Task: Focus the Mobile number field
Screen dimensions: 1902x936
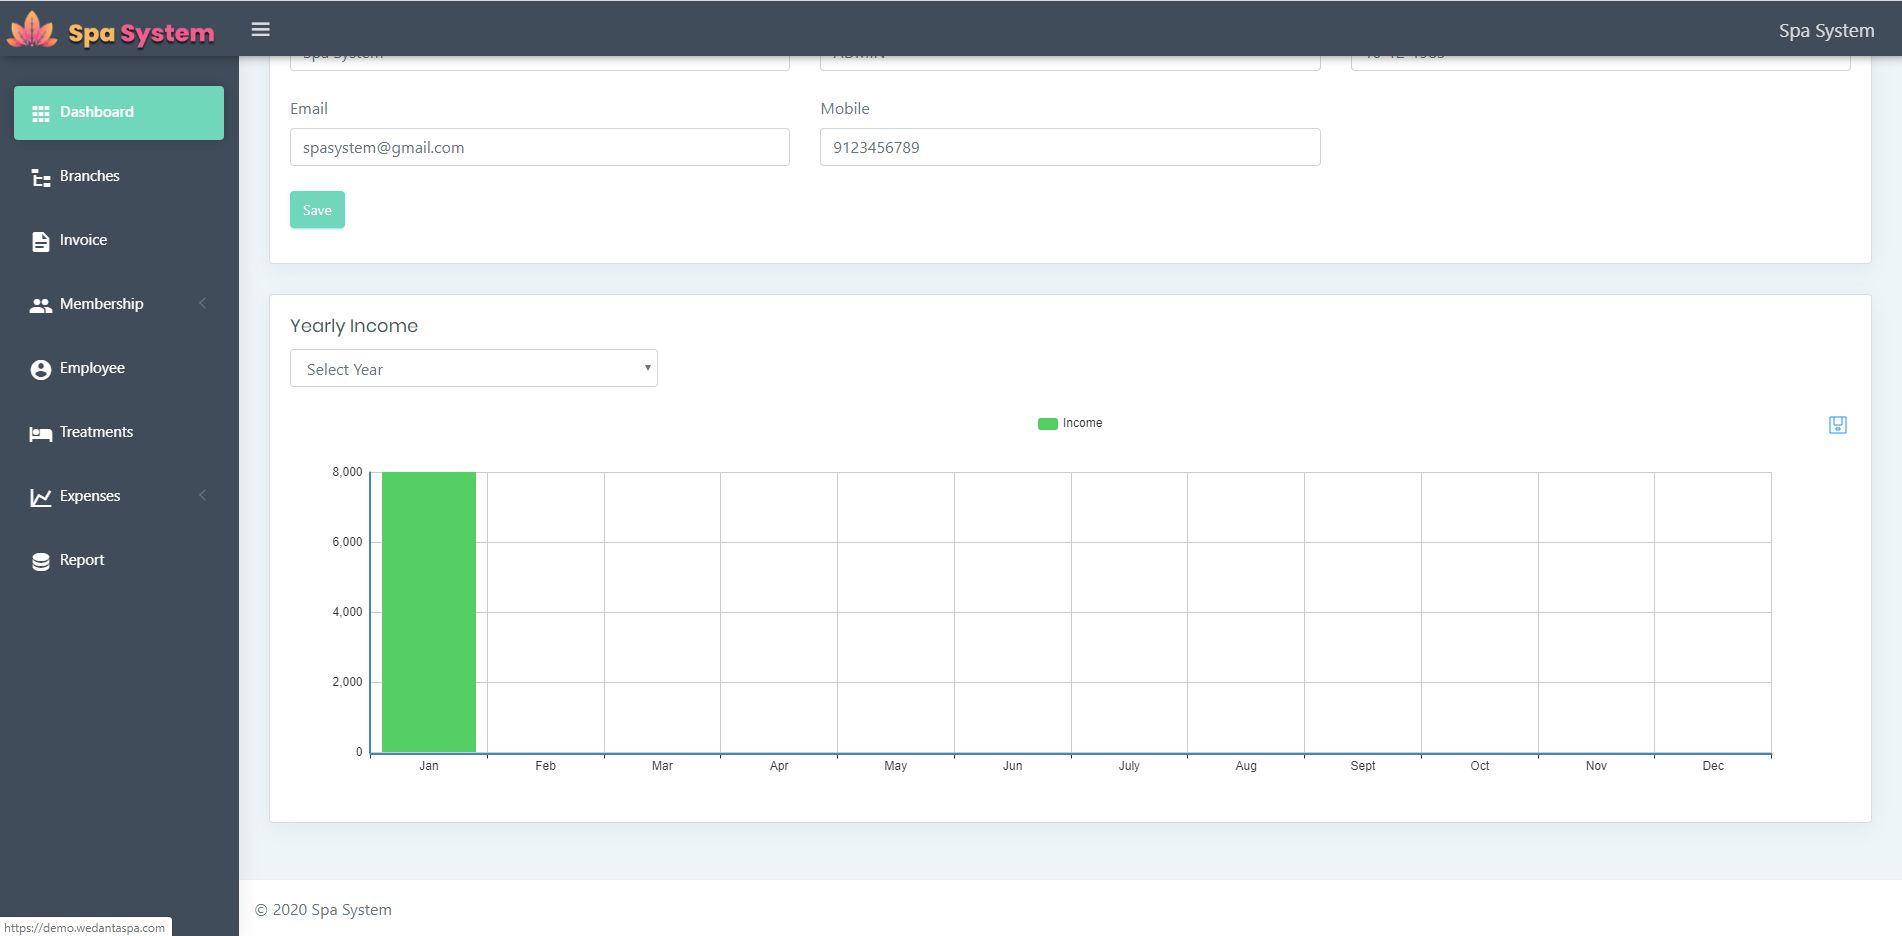Action: (1069, 147)
